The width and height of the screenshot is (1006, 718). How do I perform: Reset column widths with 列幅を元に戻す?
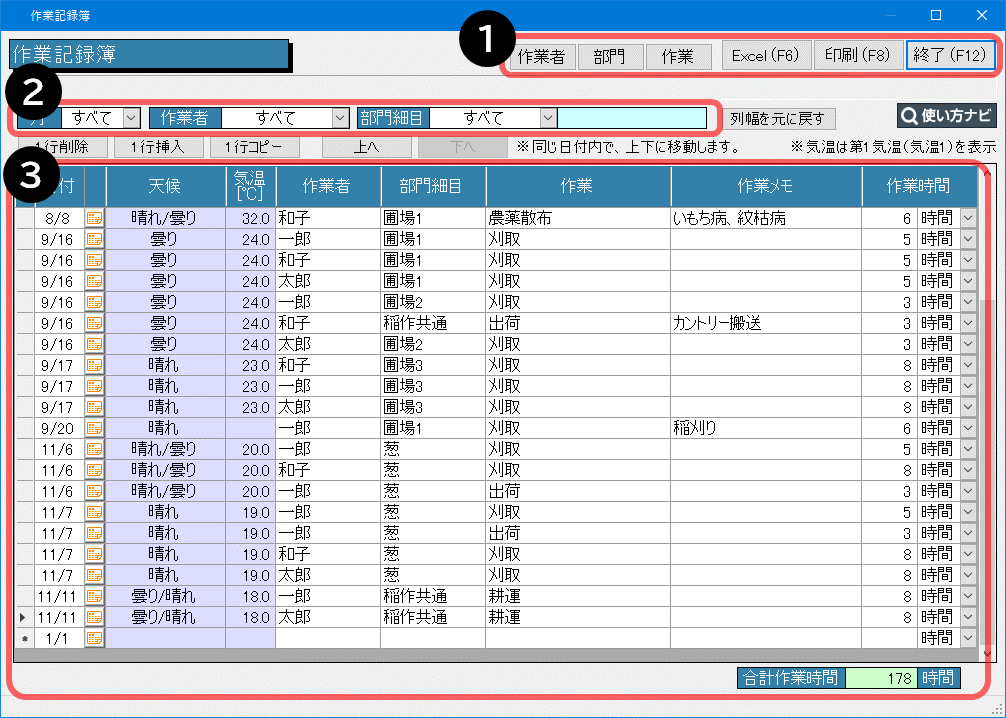tap(776, 119)
